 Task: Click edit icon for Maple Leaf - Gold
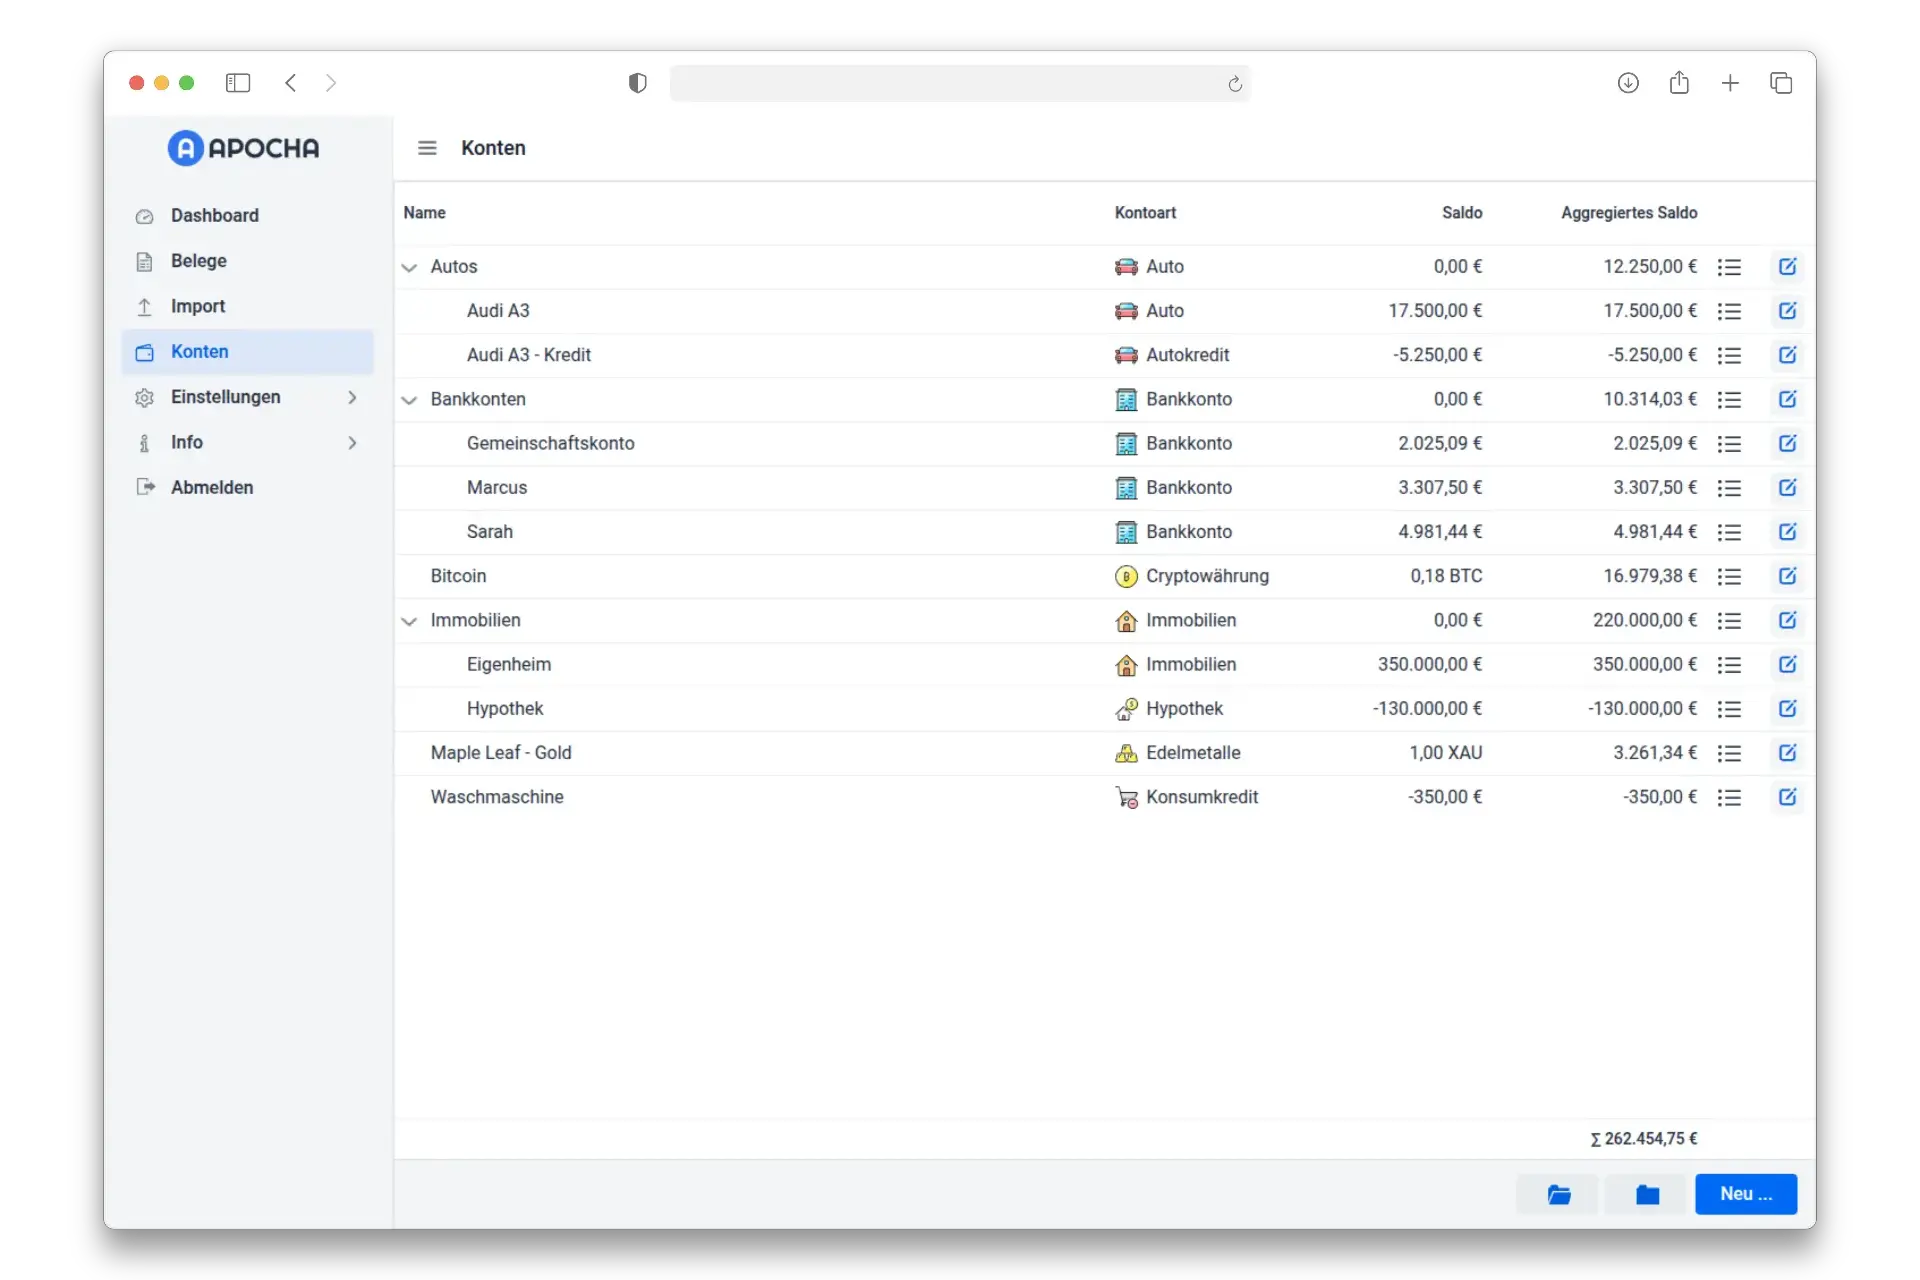(x=1787, y=753)
